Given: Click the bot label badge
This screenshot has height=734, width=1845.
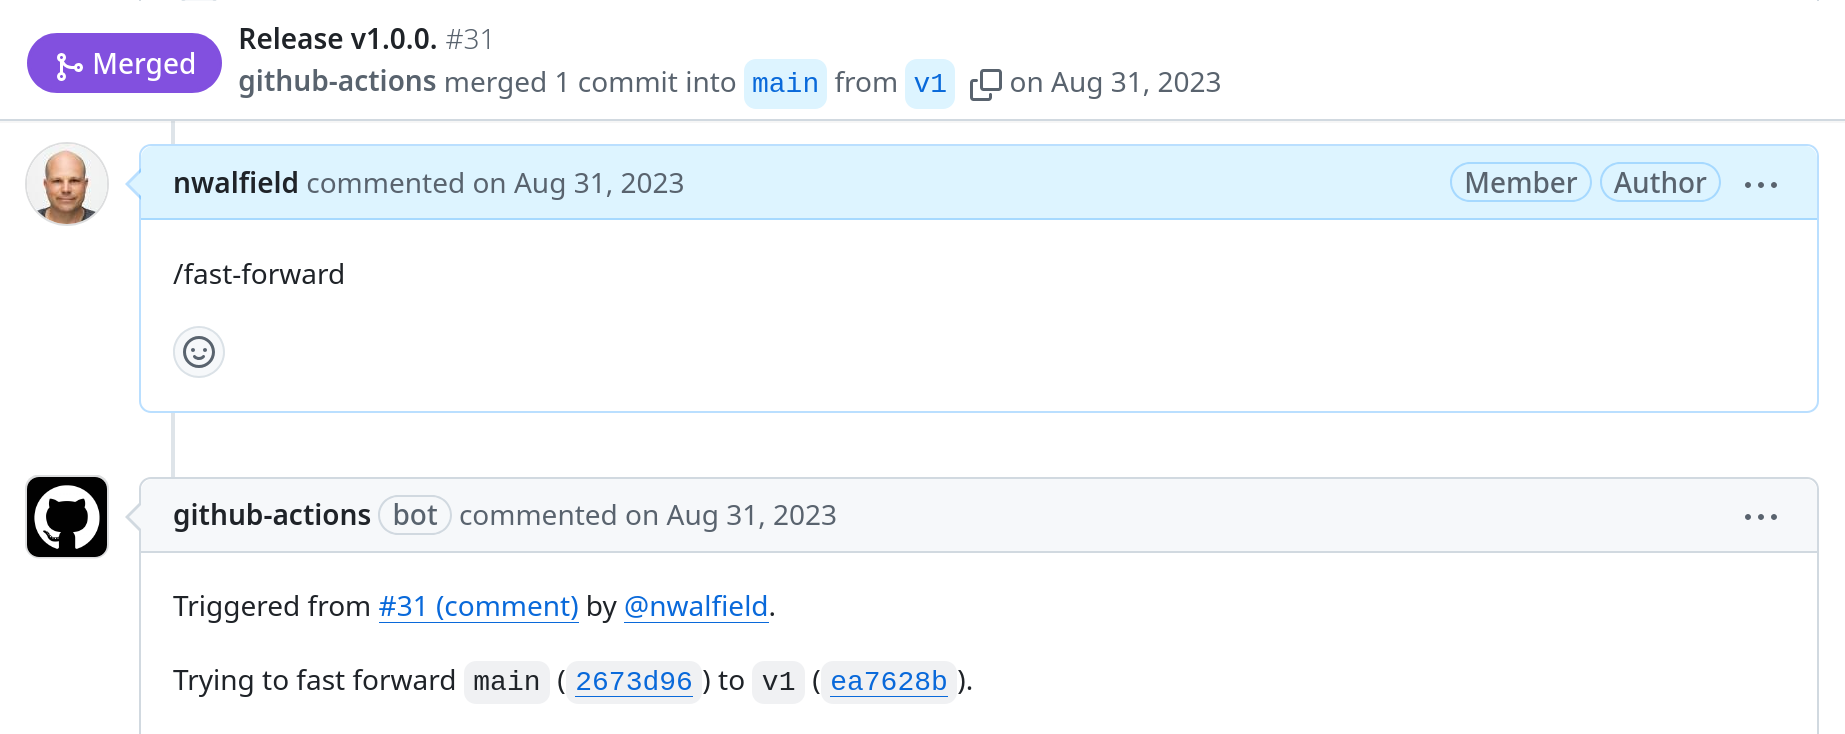Looking at the screenshot, I should pyautogui.click(x=415, y=515).
